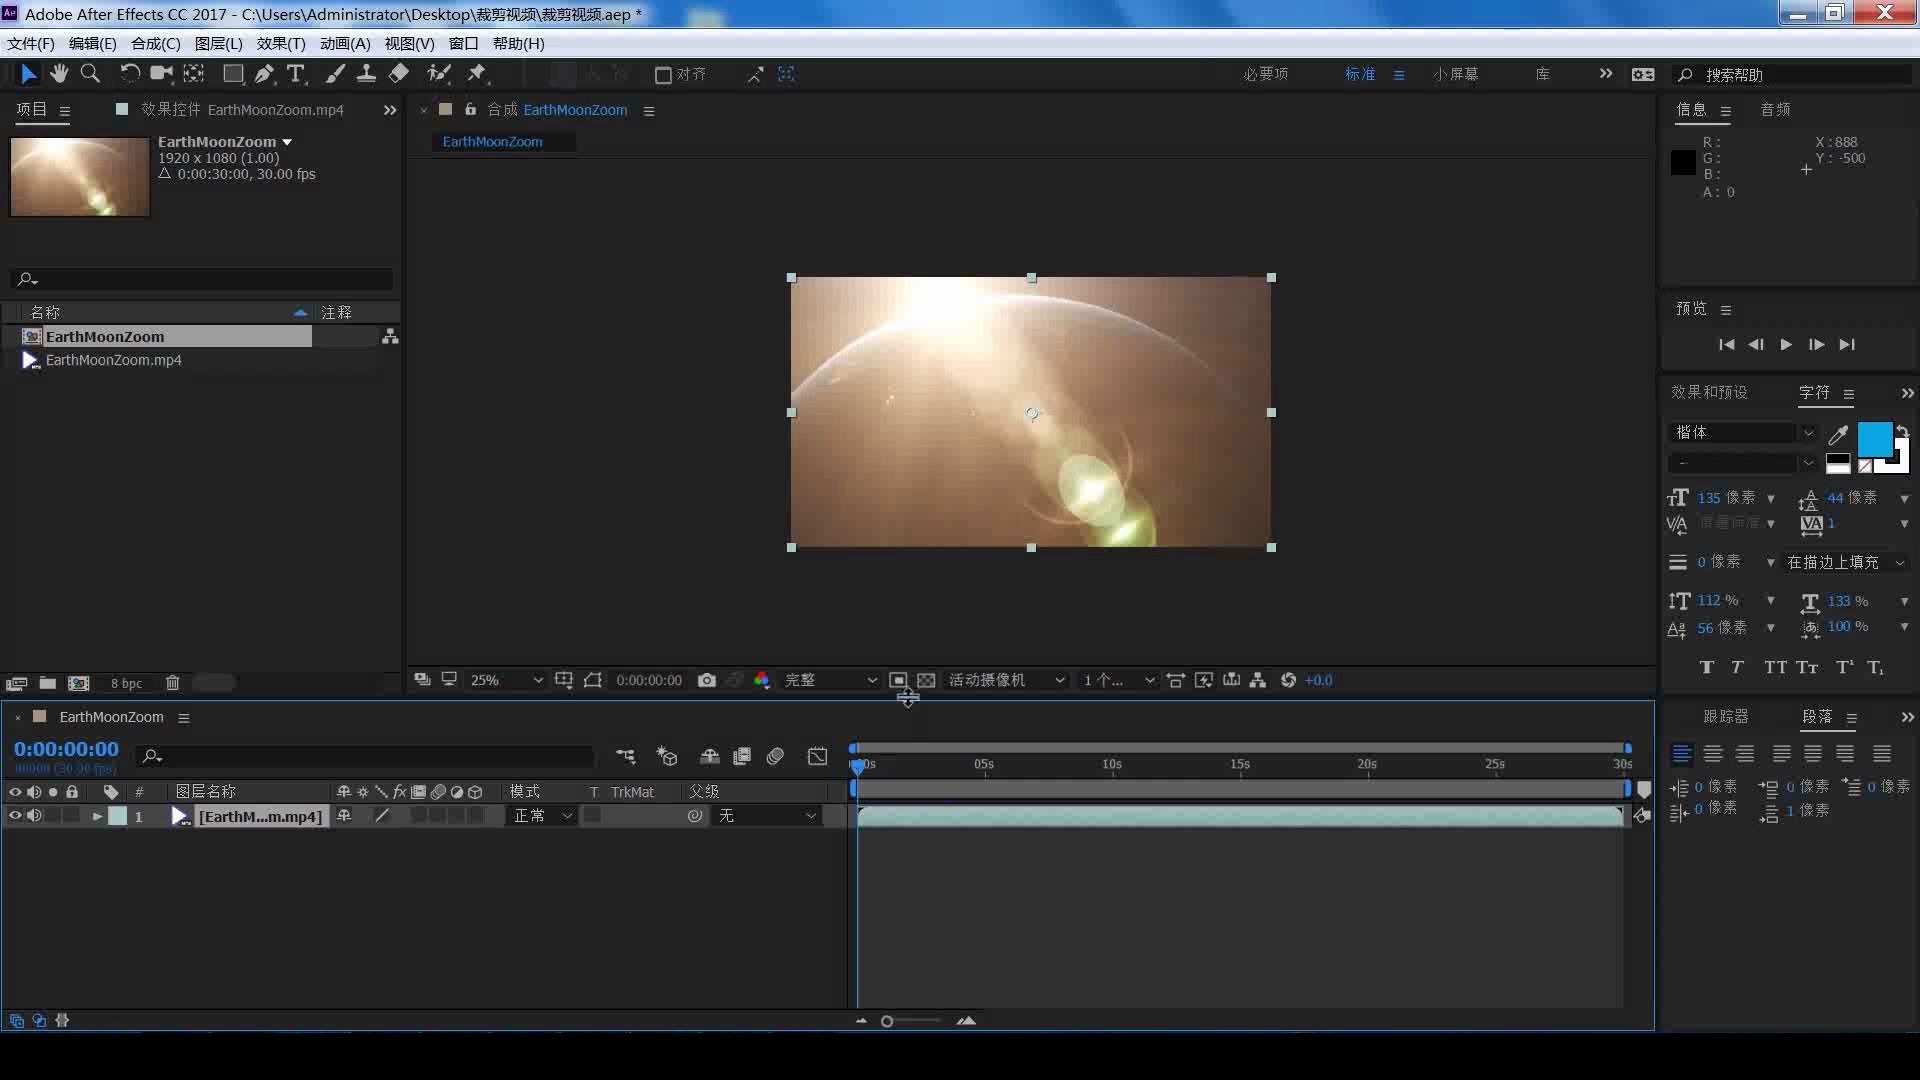1920x1080 pixels.
Task: Delete selected project item with trash icon
Action: [172, 683]
